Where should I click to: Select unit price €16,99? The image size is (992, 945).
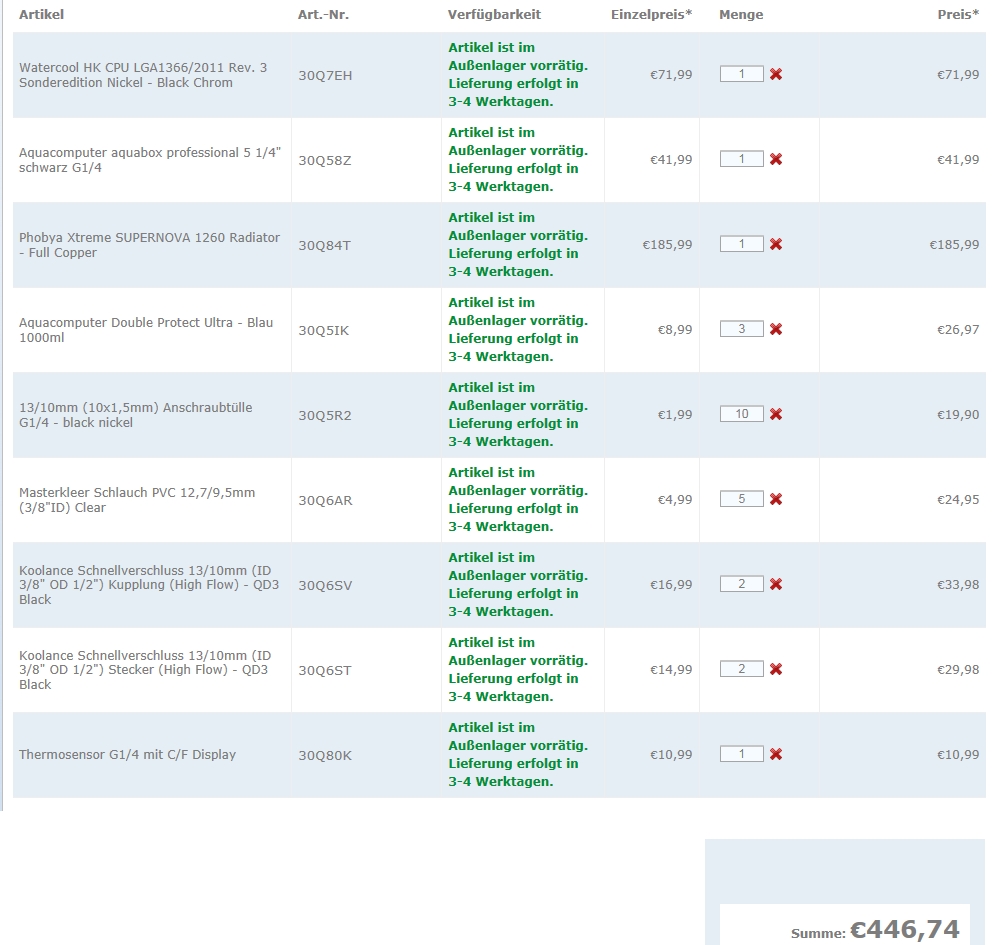(671, 584)
